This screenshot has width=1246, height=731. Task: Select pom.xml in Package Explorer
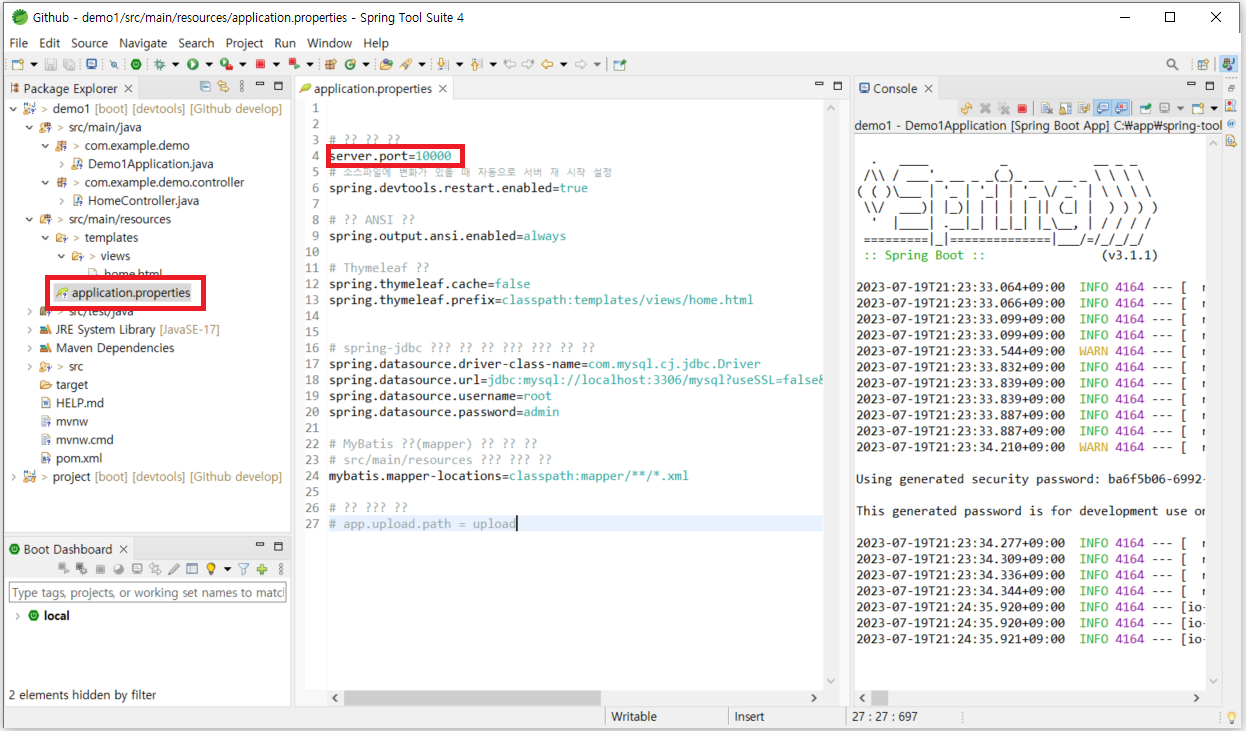(79, 458)
